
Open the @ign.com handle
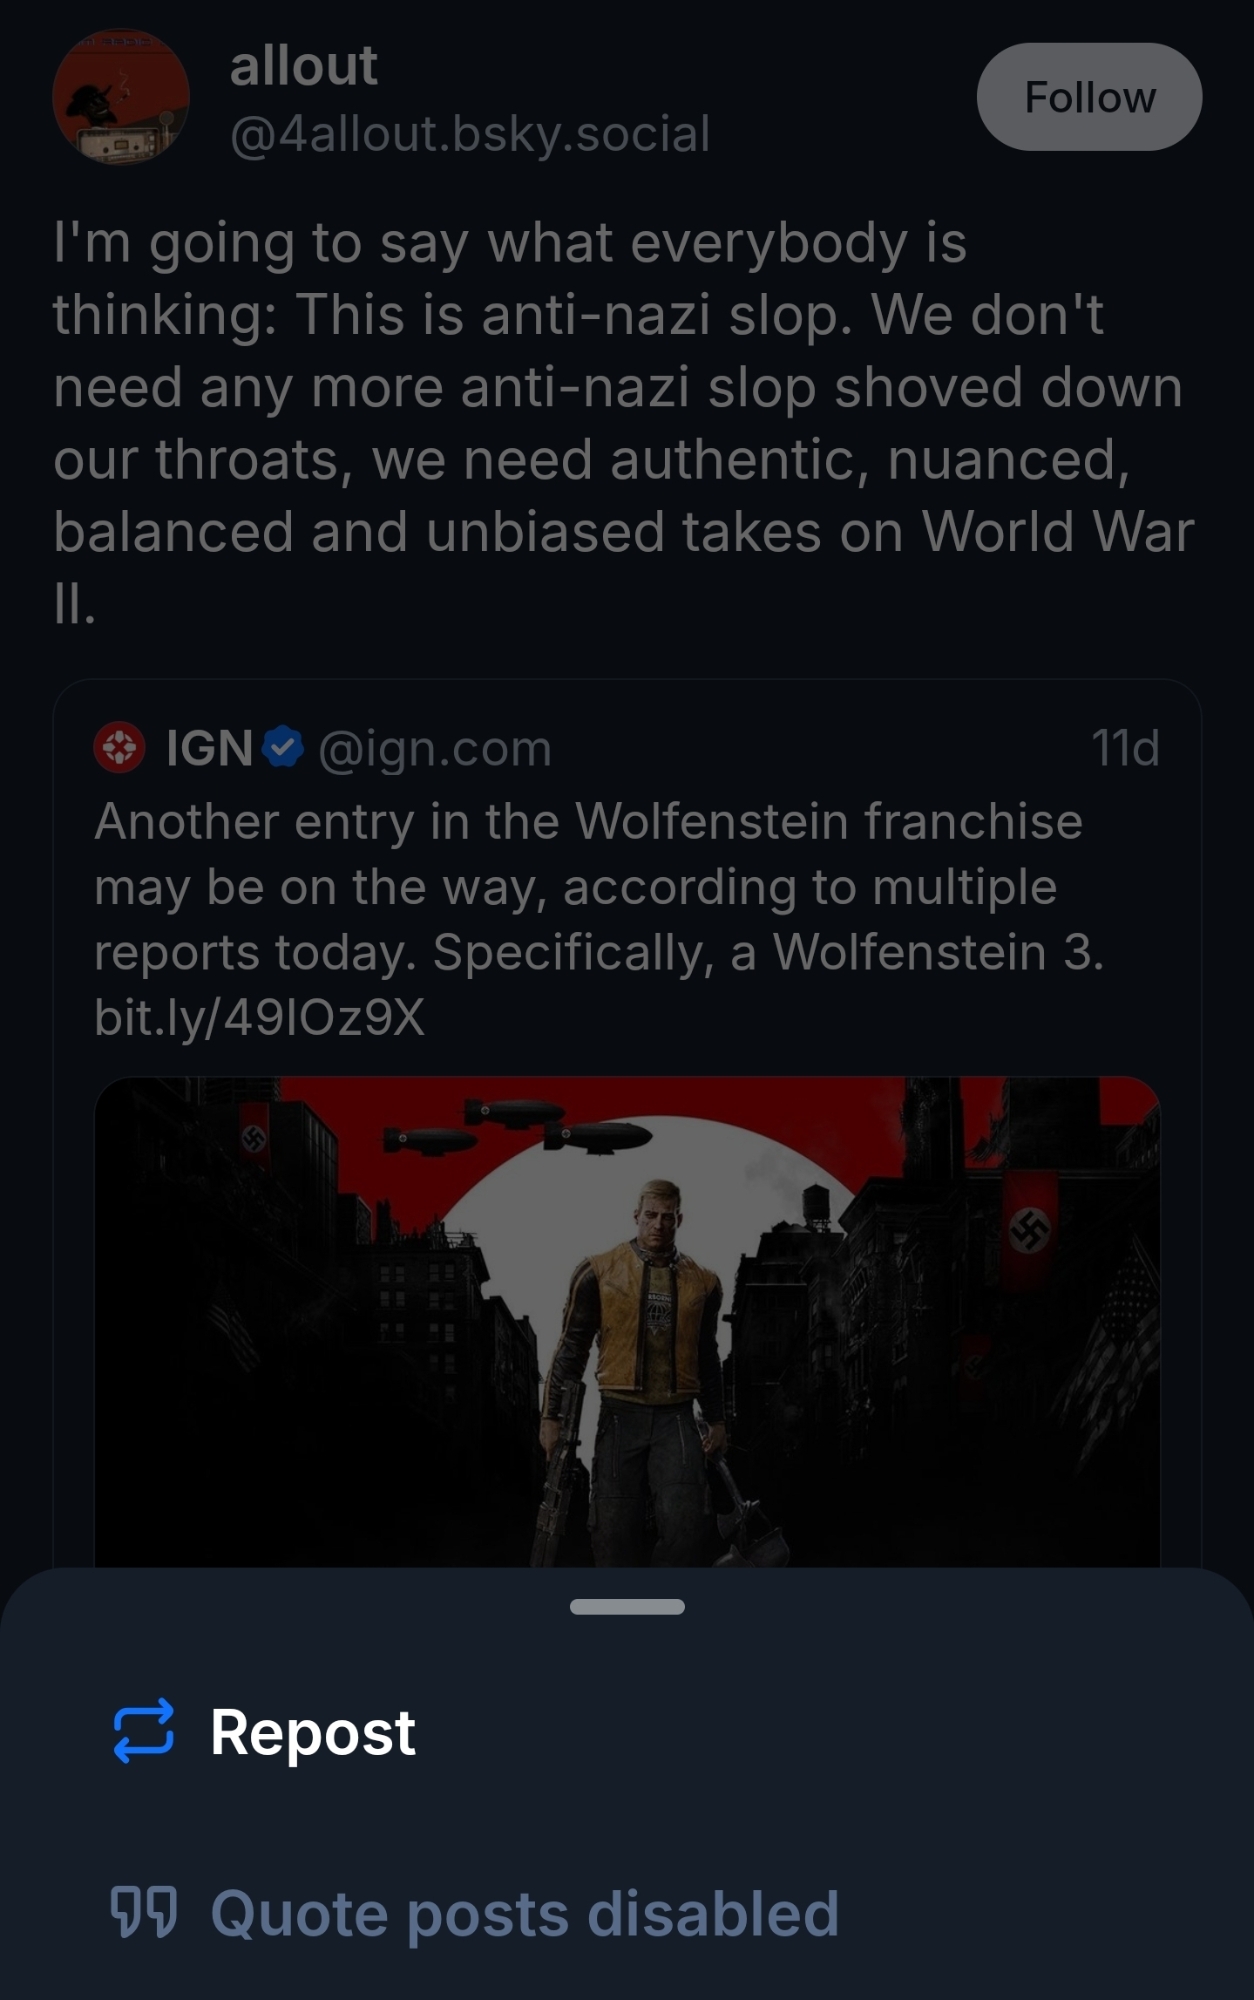click(x=435, y=748)
